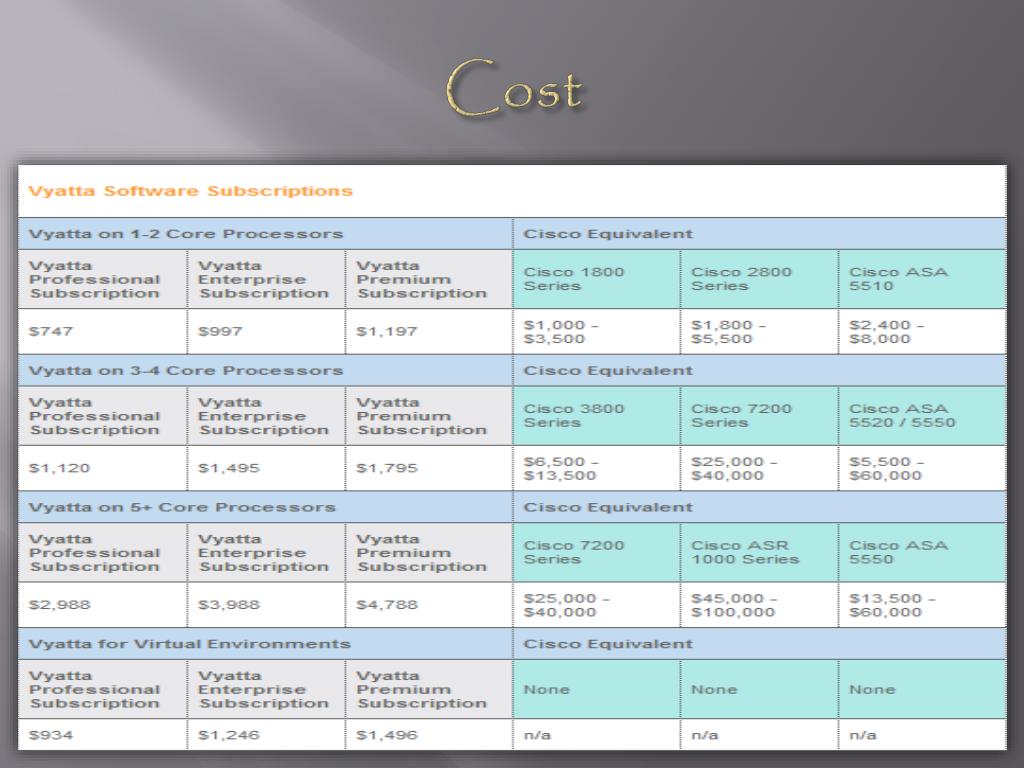The height and width of the screenshot is (768, 1024).
Task: Select the '$5,500 - $60,000' price range
Action: pos(886,468)
